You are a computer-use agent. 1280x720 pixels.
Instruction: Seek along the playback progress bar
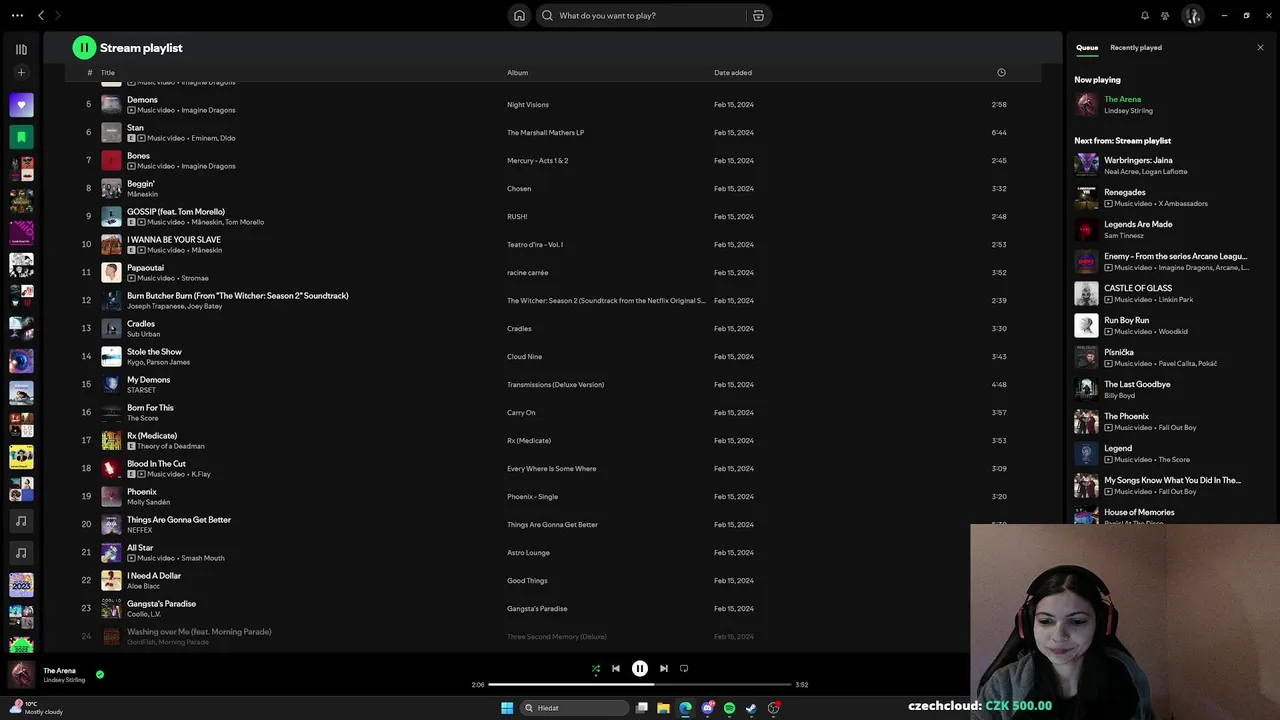pos(640,684)
